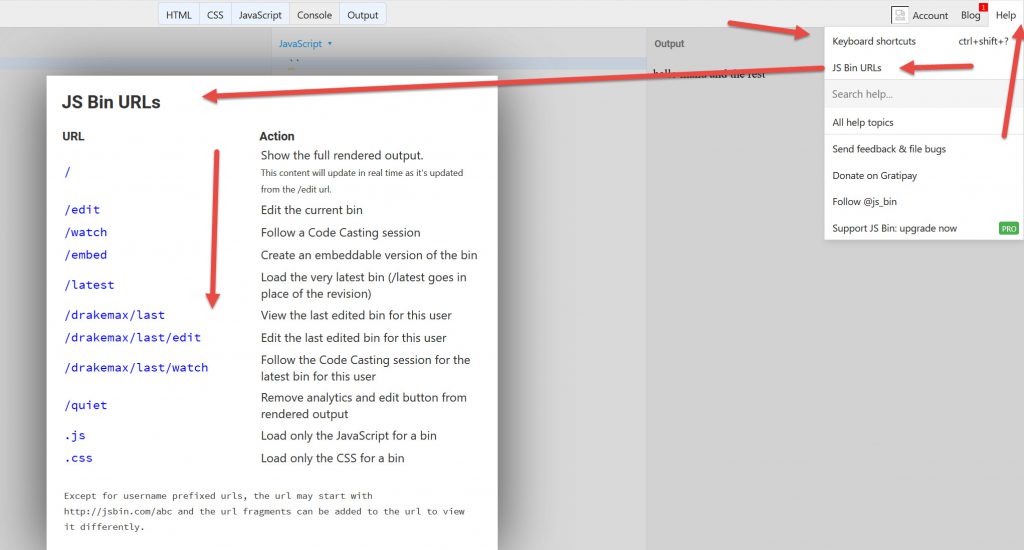Choose JS Bin URLs menu entry
Image resolution: width=1024 pixels, height=550 pixels.
(x=857, y=68)
